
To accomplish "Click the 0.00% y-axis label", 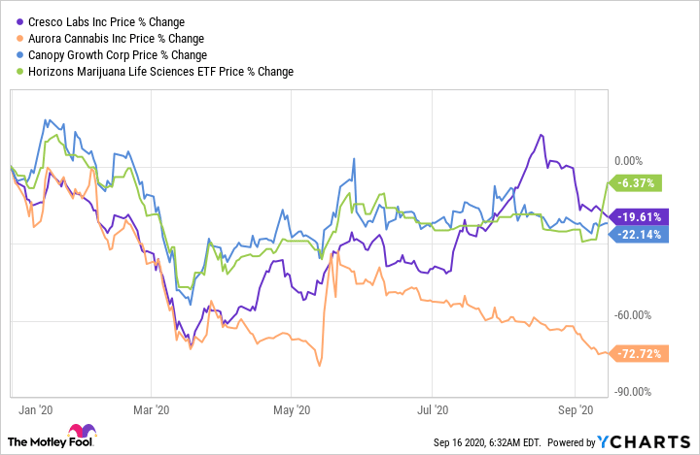I will tap(629, 160).
